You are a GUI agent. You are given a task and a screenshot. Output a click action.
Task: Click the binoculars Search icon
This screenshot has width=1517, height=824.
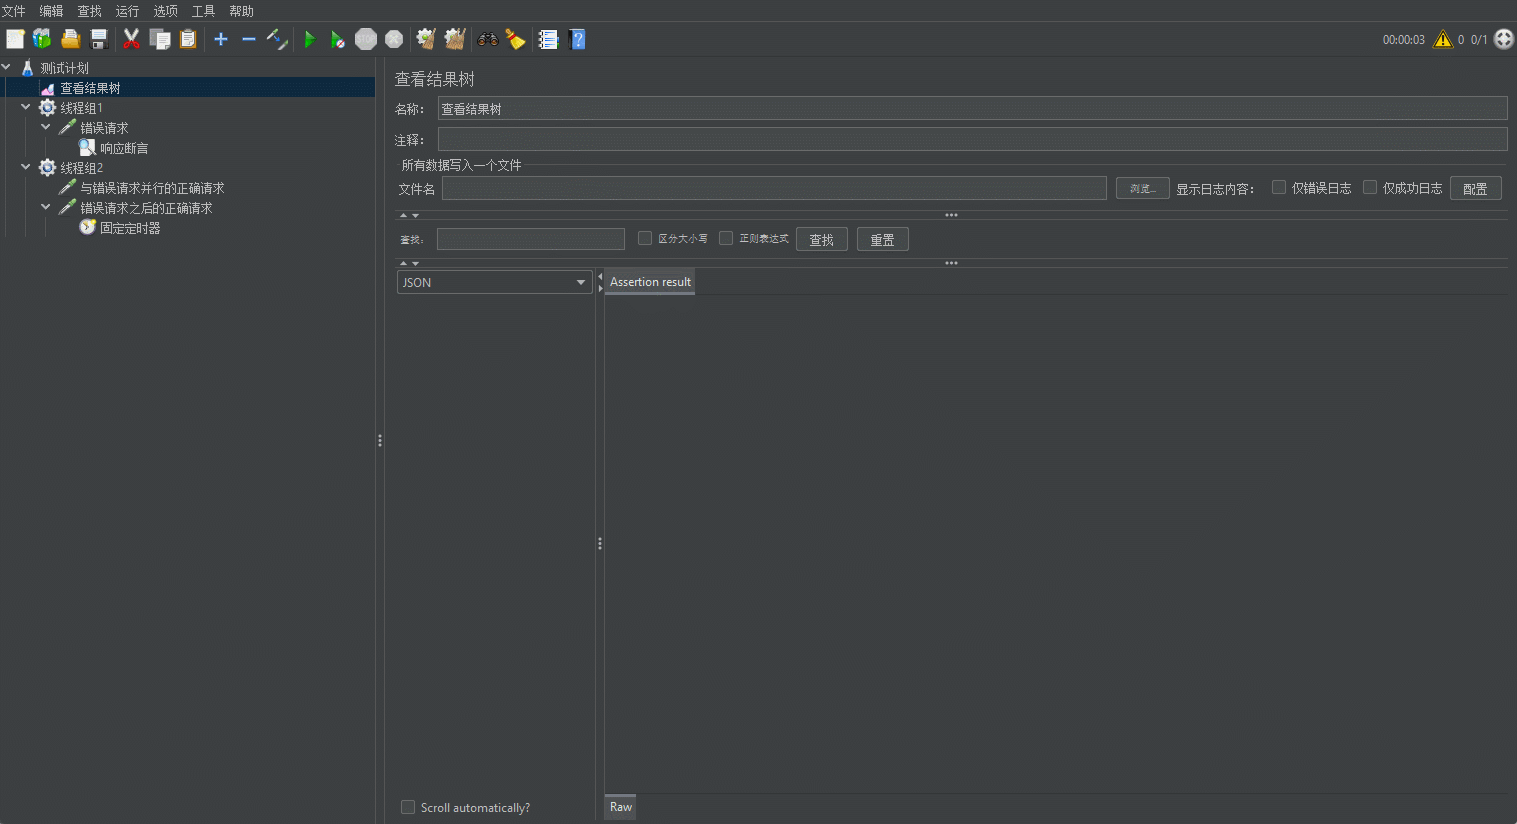pos(488,40)
